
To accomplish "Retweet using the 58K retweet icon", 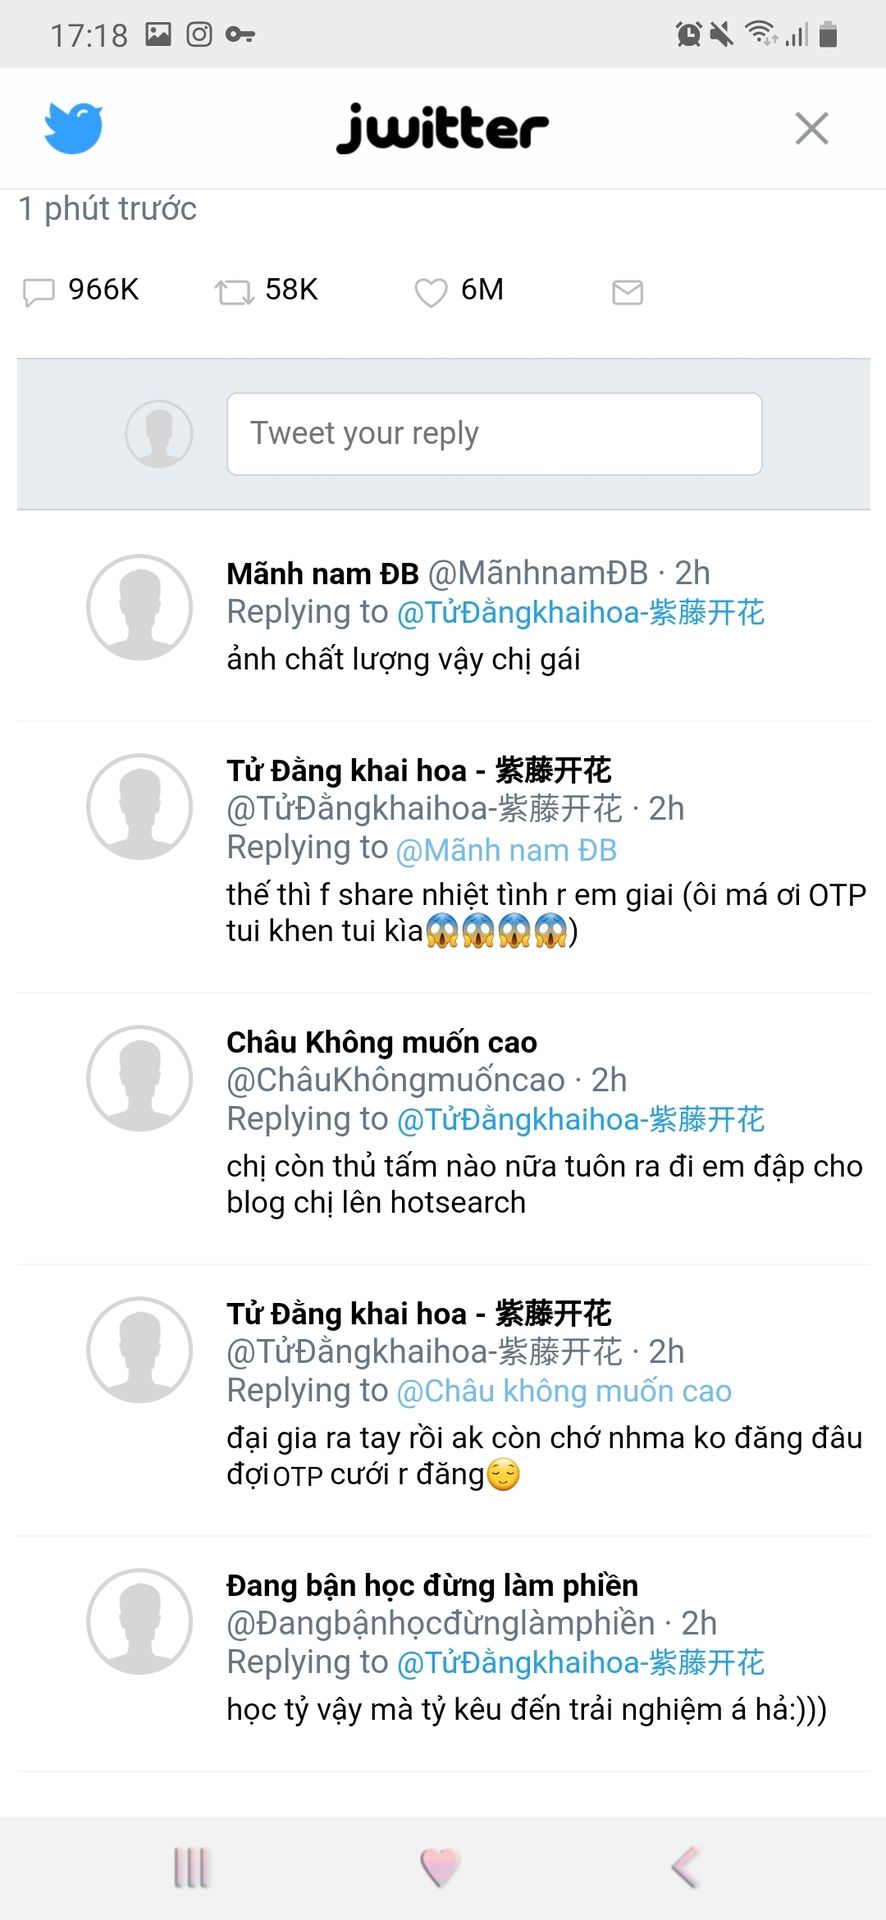I will 235,292.
